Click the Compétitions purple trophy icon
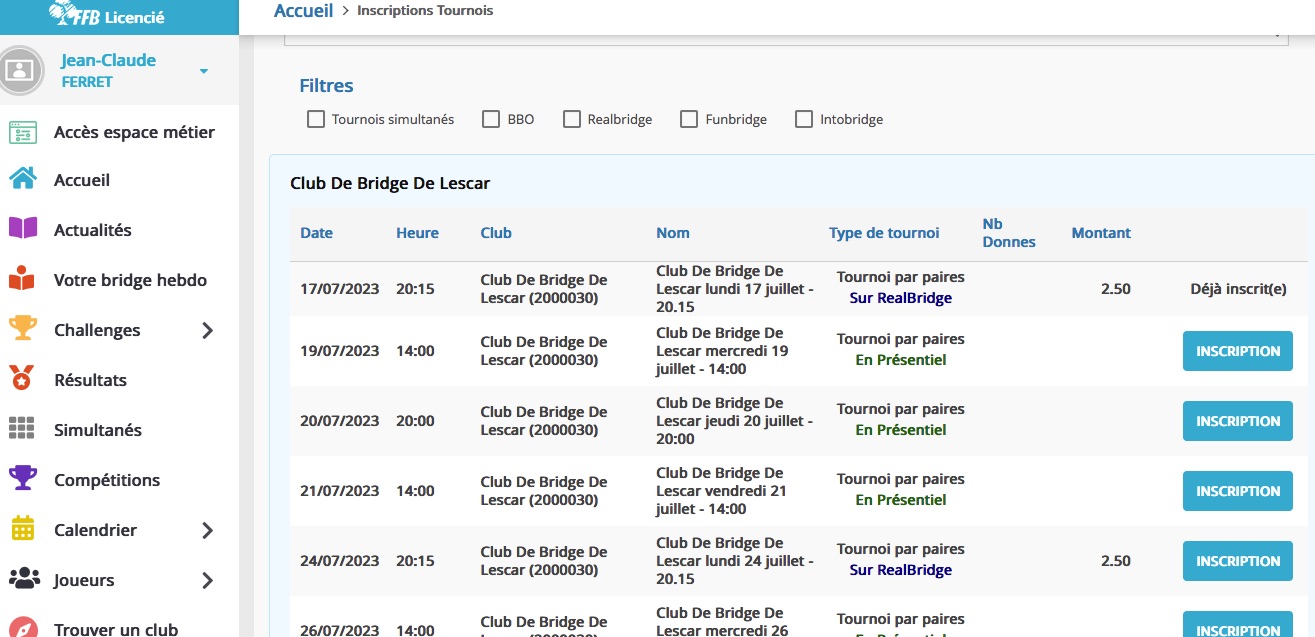The width and height of the screenshot is (1315, 637). tap(22, 479)
